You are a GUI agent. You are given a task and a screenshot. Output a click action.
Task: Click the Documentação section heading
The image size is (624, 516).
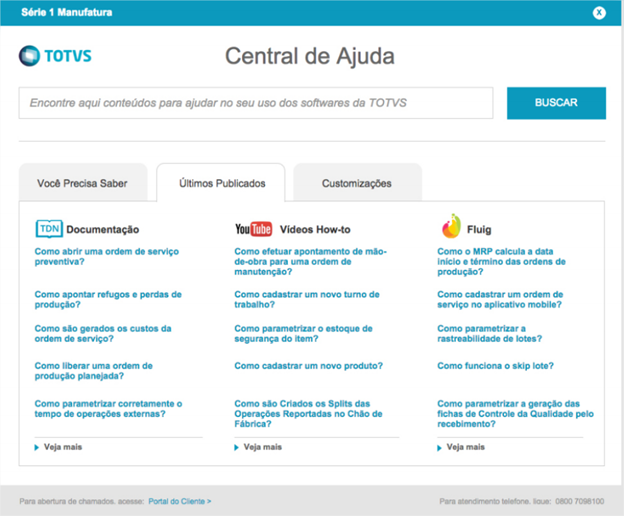103,230
